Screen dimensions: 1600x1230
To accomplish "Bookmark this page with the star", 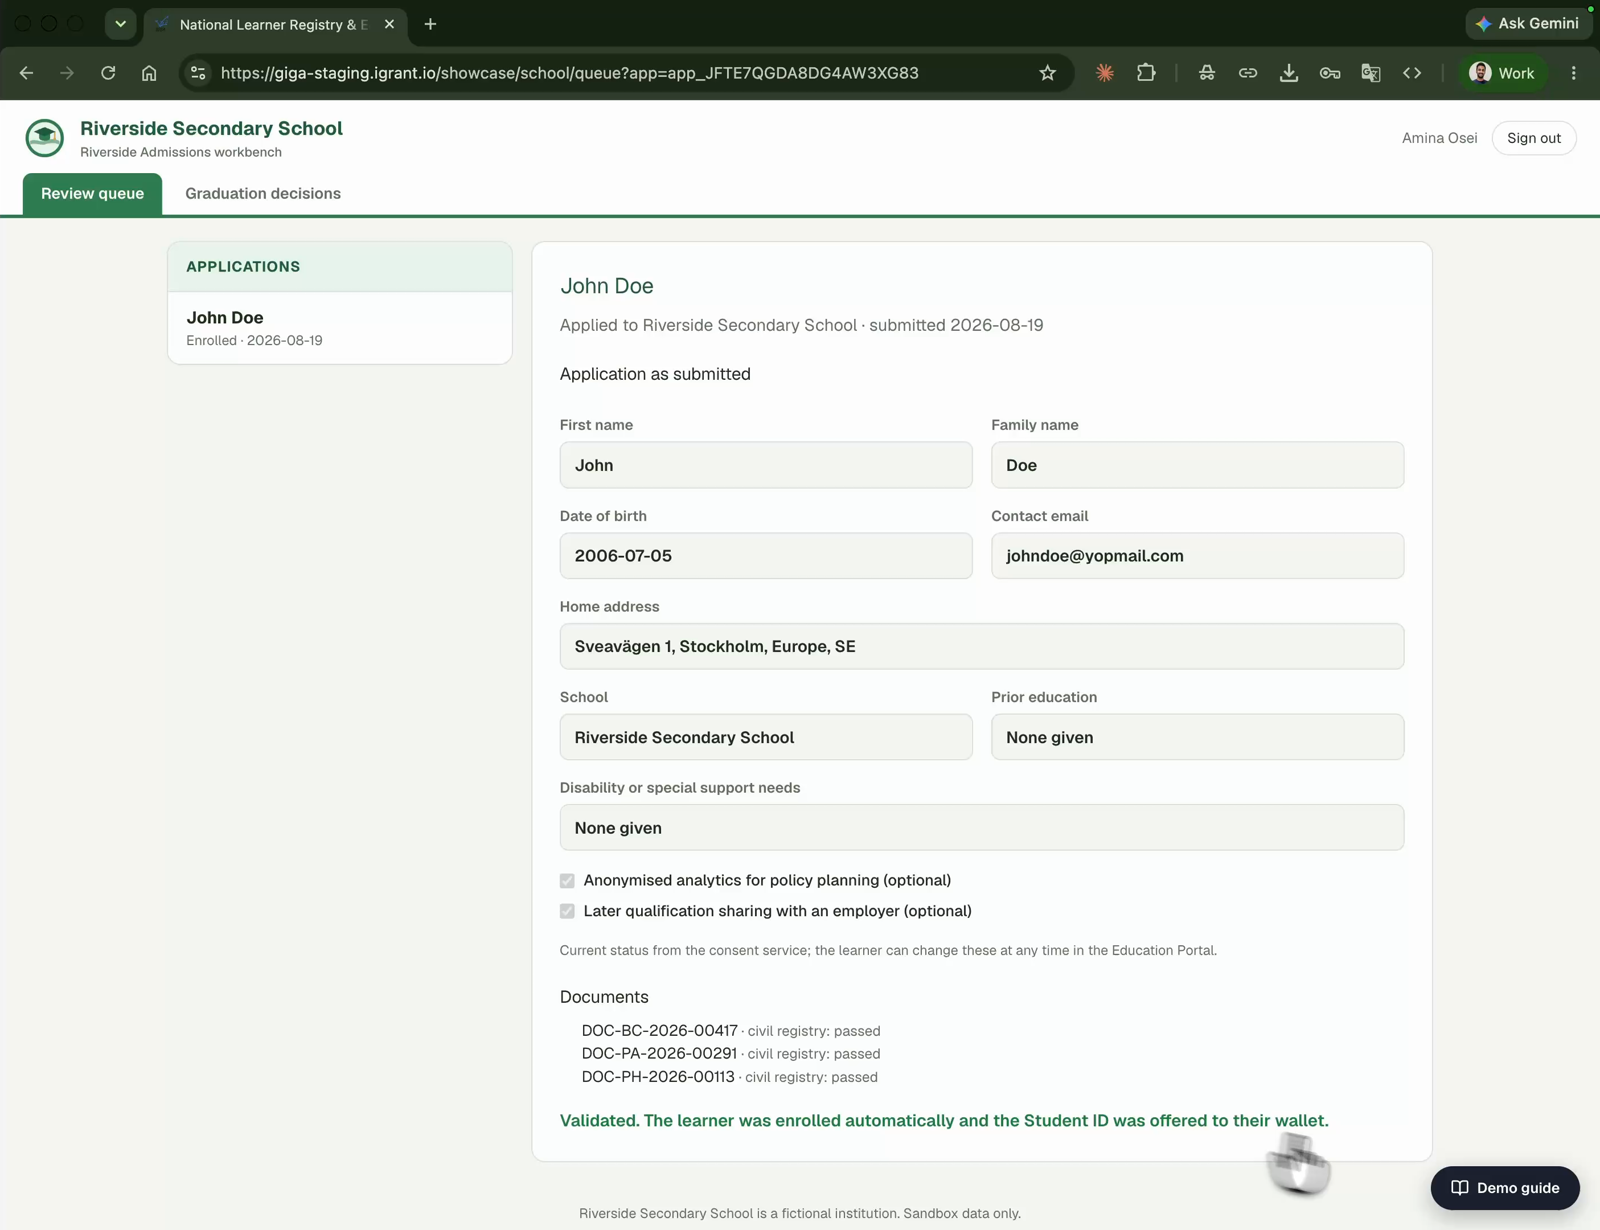I will (x=1047, y=73).
